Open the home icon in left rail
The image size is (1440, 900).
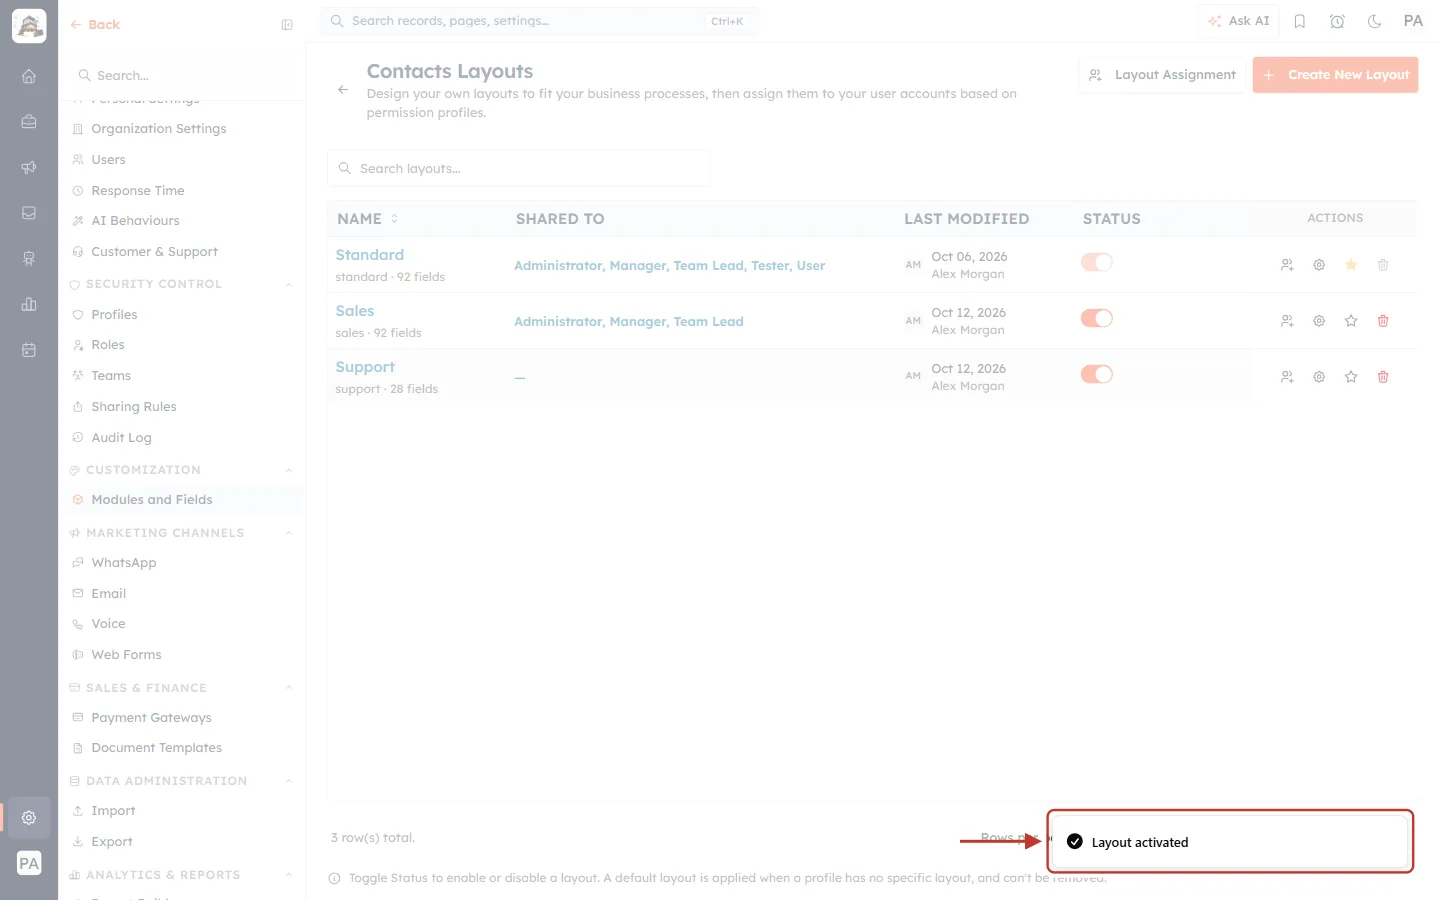point(29,76)
